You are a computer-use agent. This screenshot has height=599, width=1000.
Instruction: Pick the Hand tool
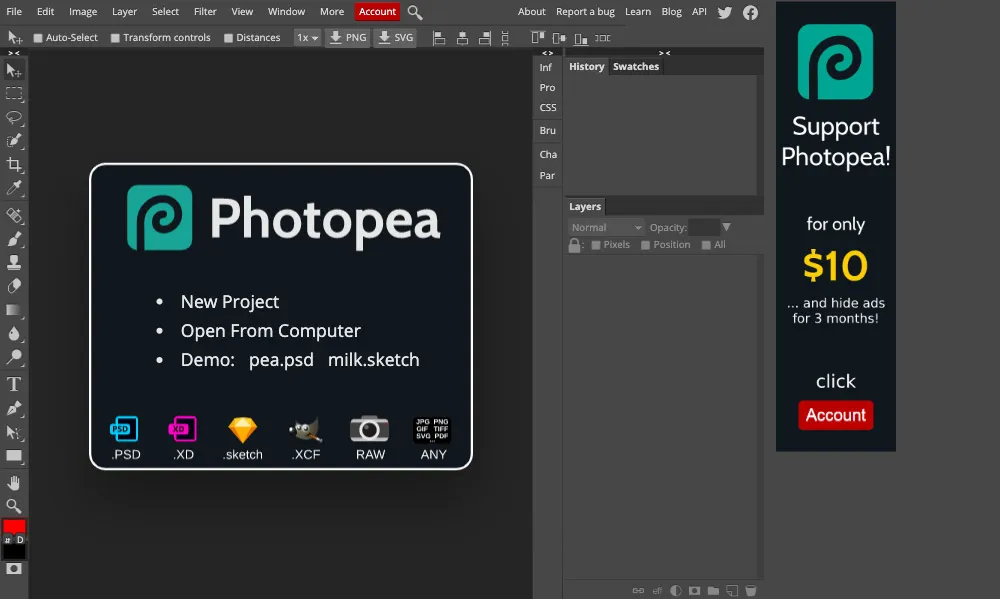[x=14, y=483]
